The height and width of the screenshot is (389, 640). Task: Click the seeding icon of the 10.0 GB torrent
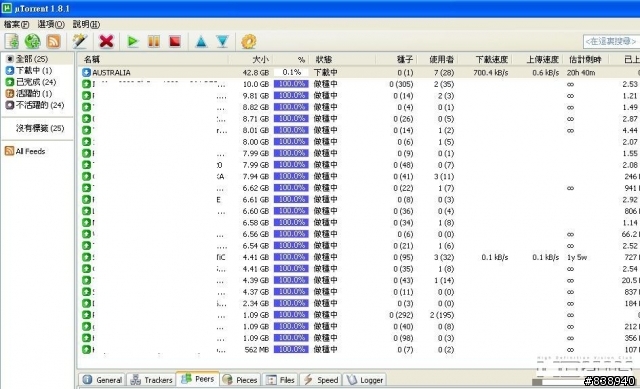coord(86,84)
